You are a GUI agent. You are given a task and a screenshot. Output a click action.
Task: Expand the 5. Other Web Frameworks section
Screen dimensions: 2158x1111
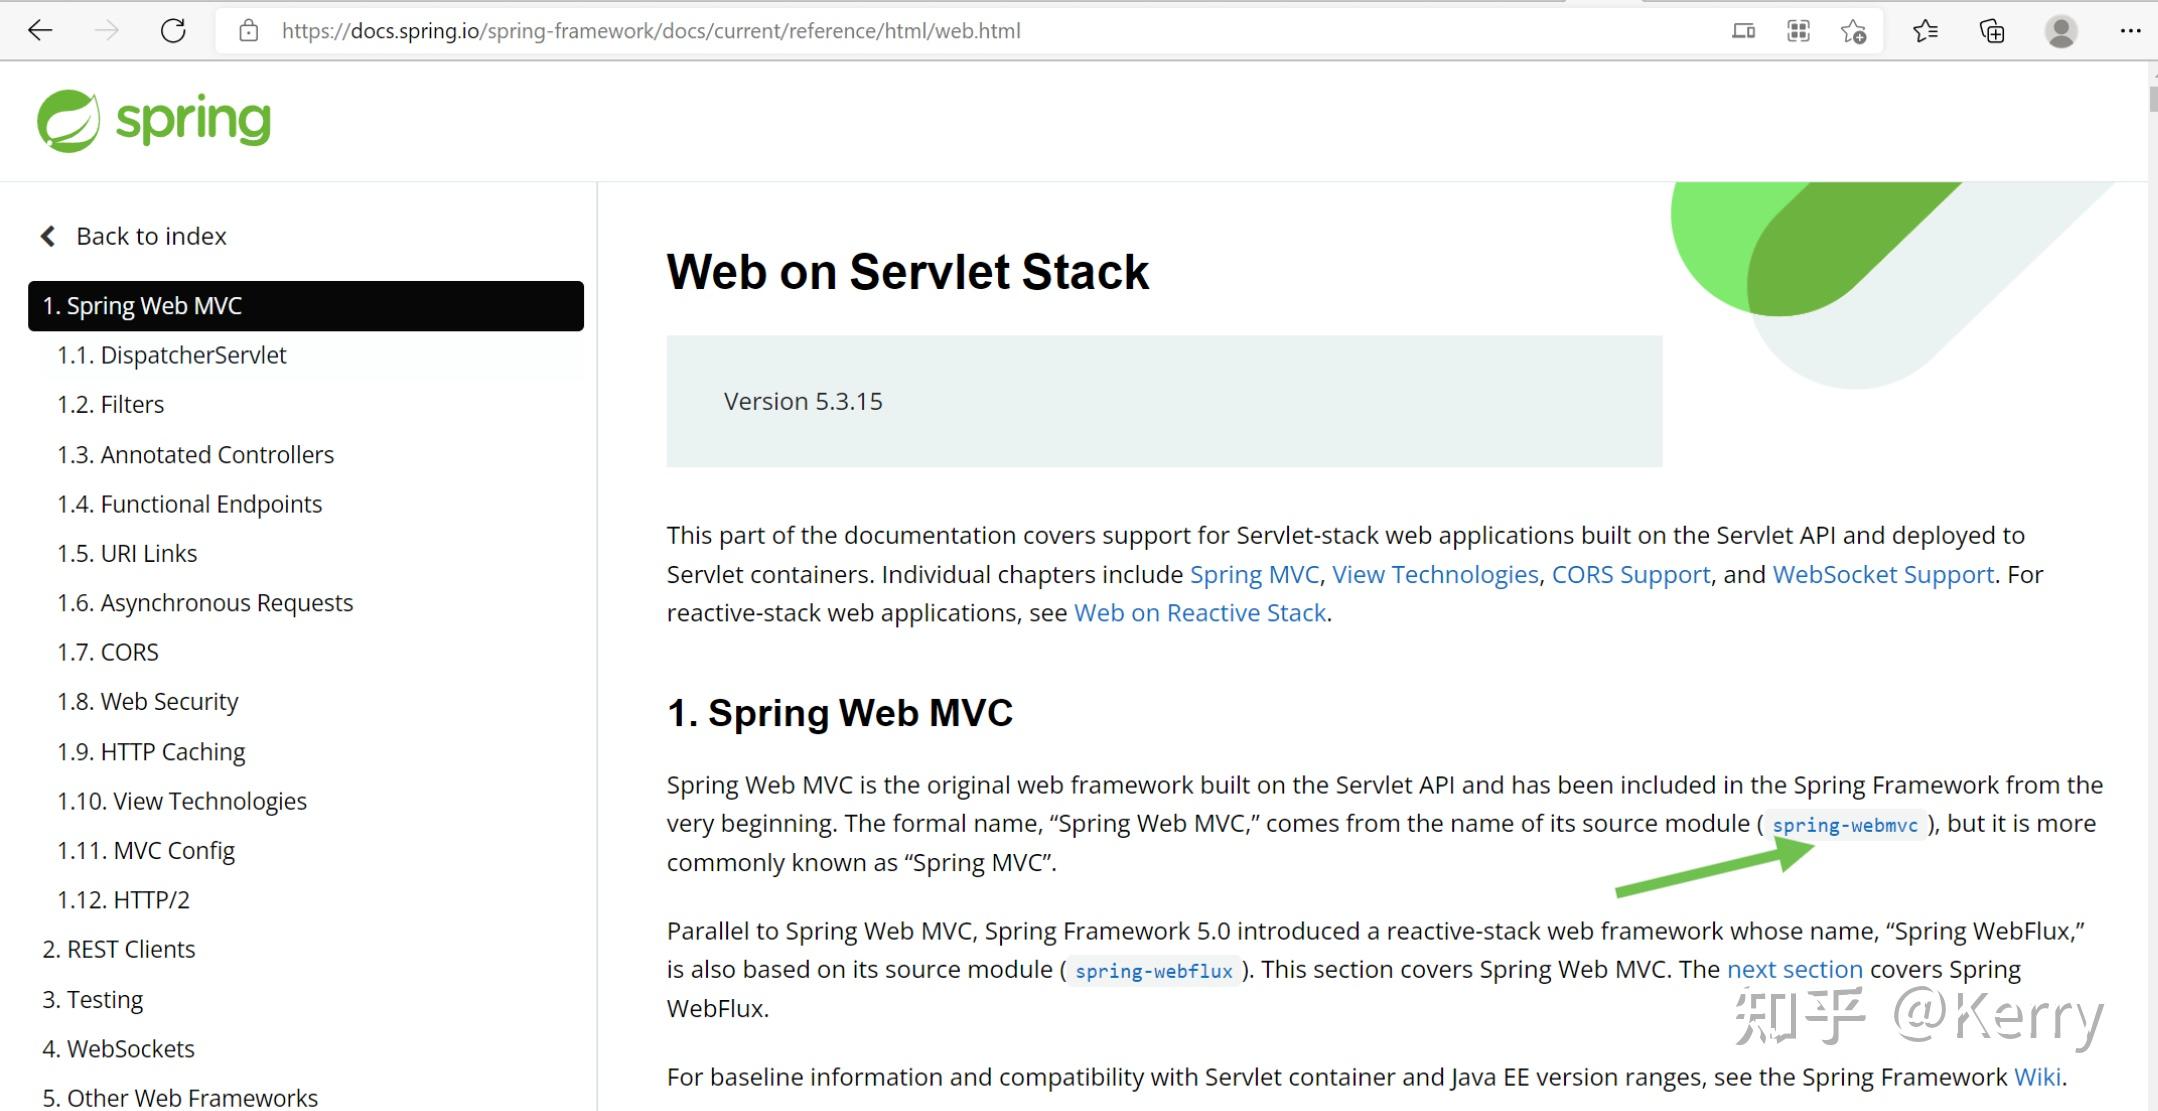[x=180, y=1096]
